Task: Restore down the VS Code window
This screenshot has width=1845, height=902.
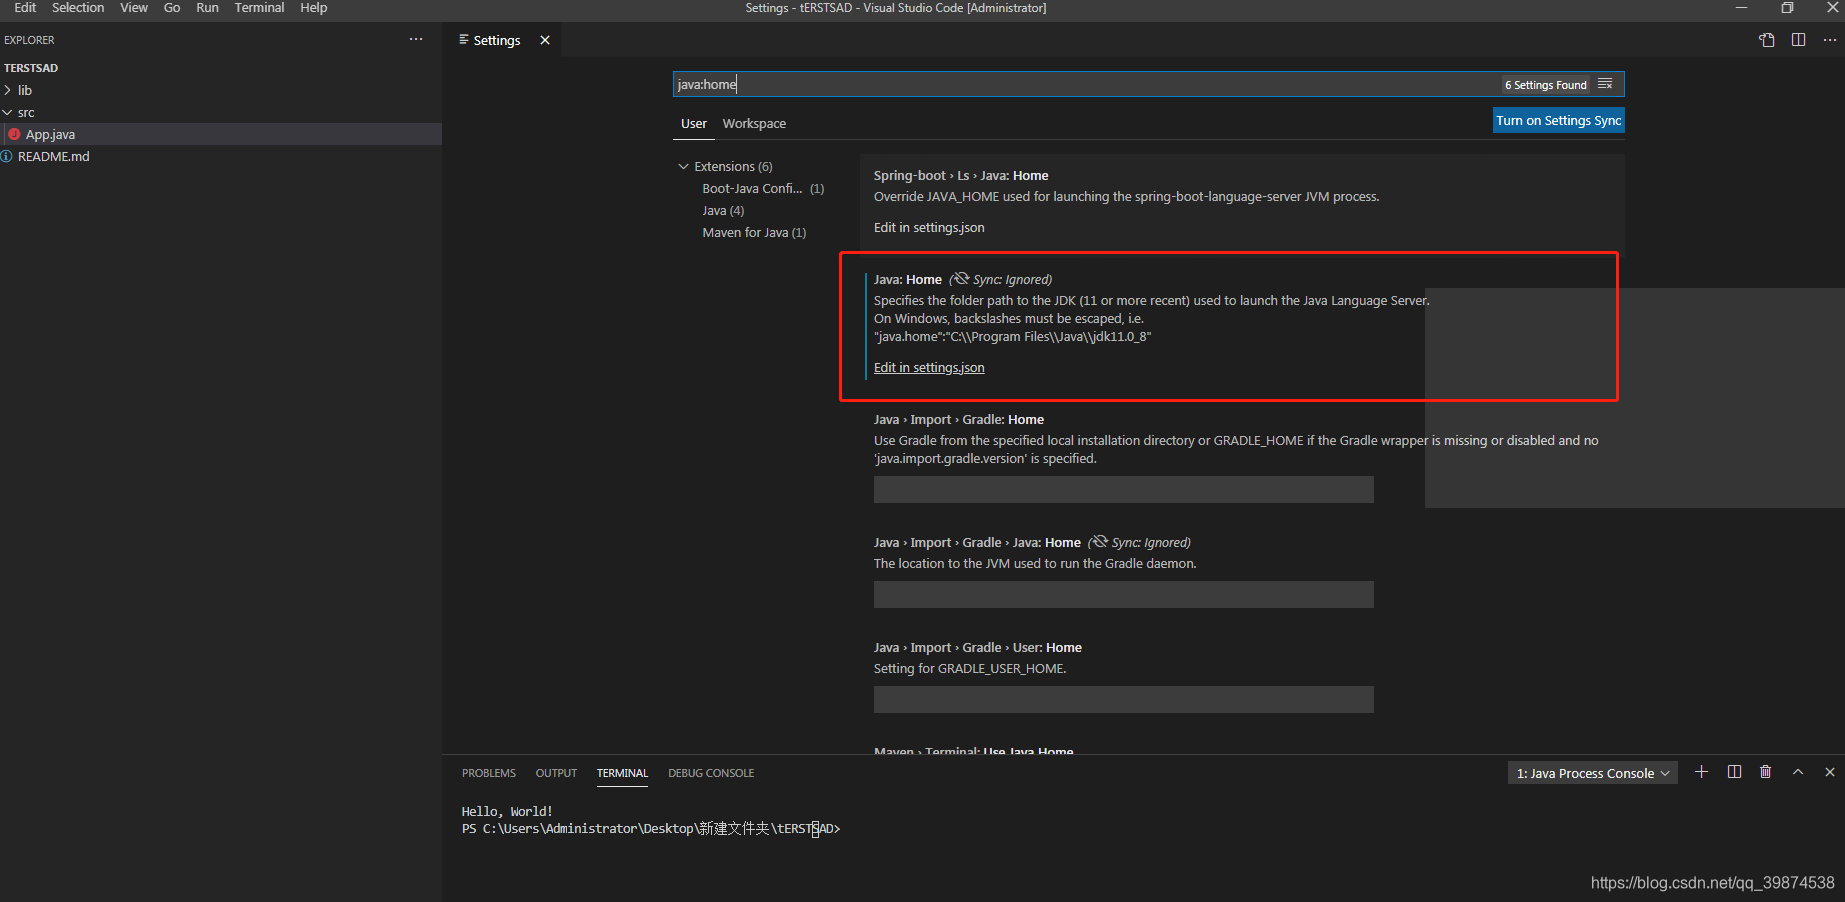Action: (1787, 8)
